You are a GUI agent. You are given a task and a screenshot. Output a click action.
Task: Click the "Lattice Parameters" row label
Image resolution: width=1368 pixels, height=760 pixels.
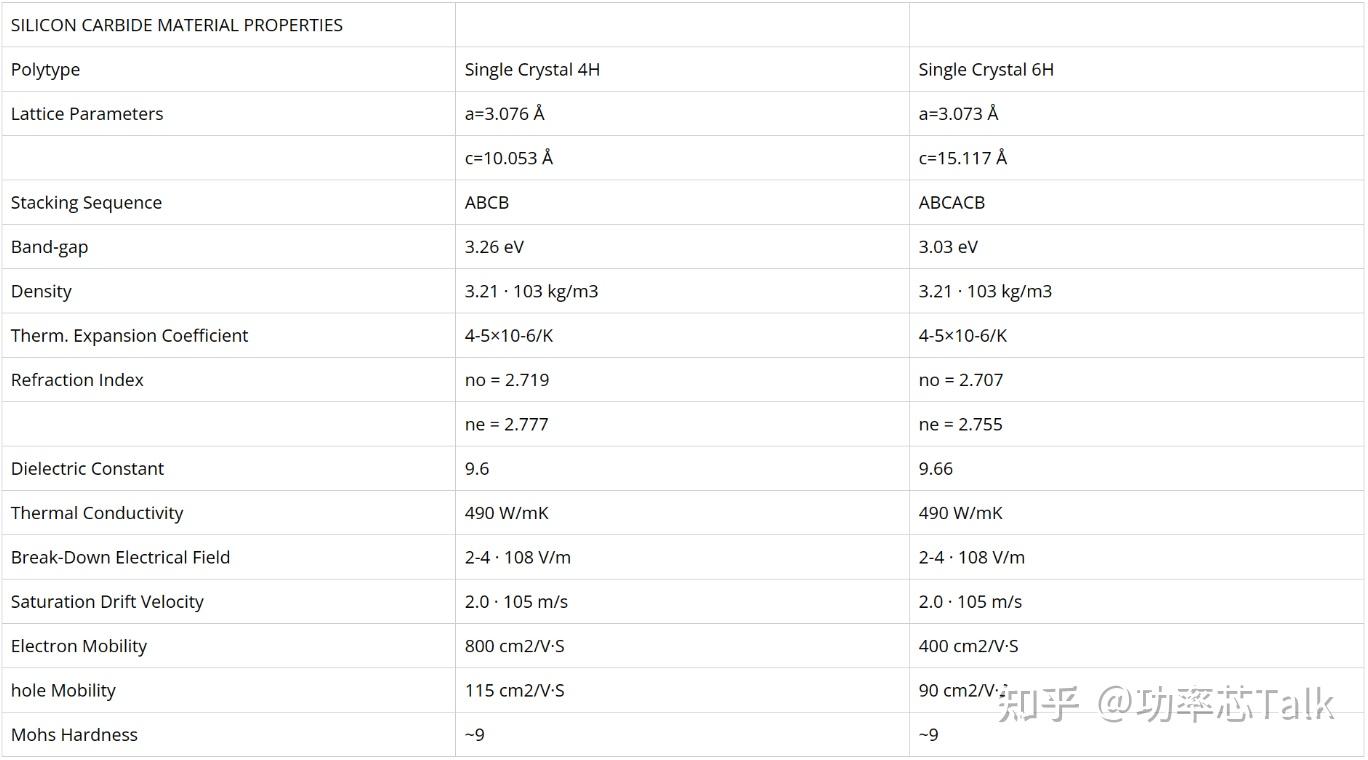click(x=87, y=113)
